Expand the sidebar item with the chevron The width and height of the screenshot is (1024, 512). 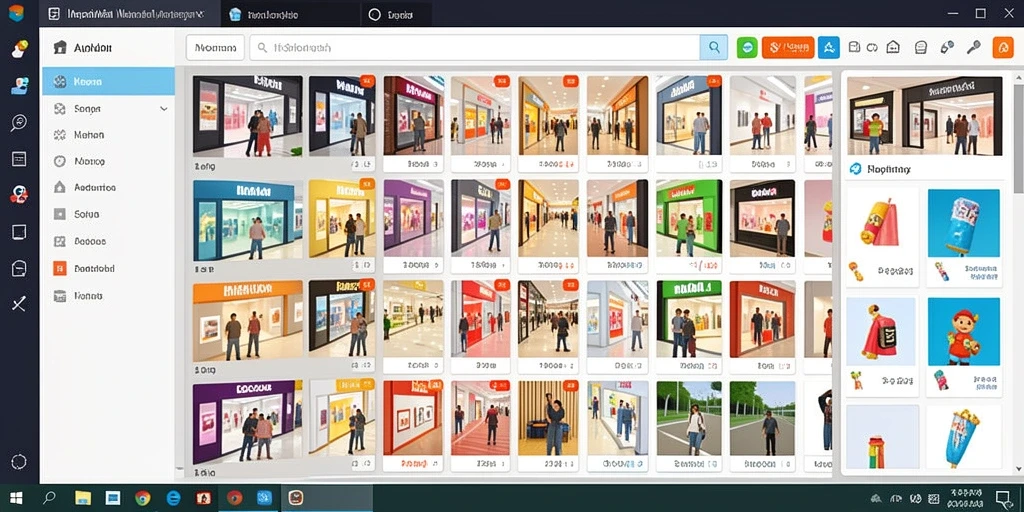(108, 109)
